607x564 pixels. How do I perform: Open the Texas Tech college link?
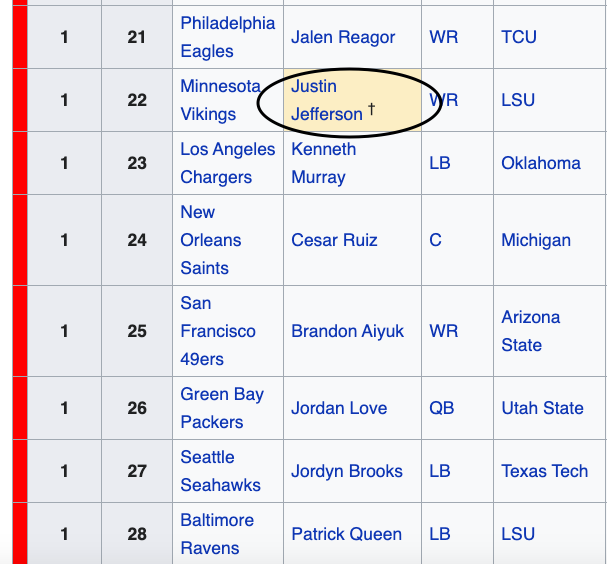pyautogui.click(x=545, y=471)
